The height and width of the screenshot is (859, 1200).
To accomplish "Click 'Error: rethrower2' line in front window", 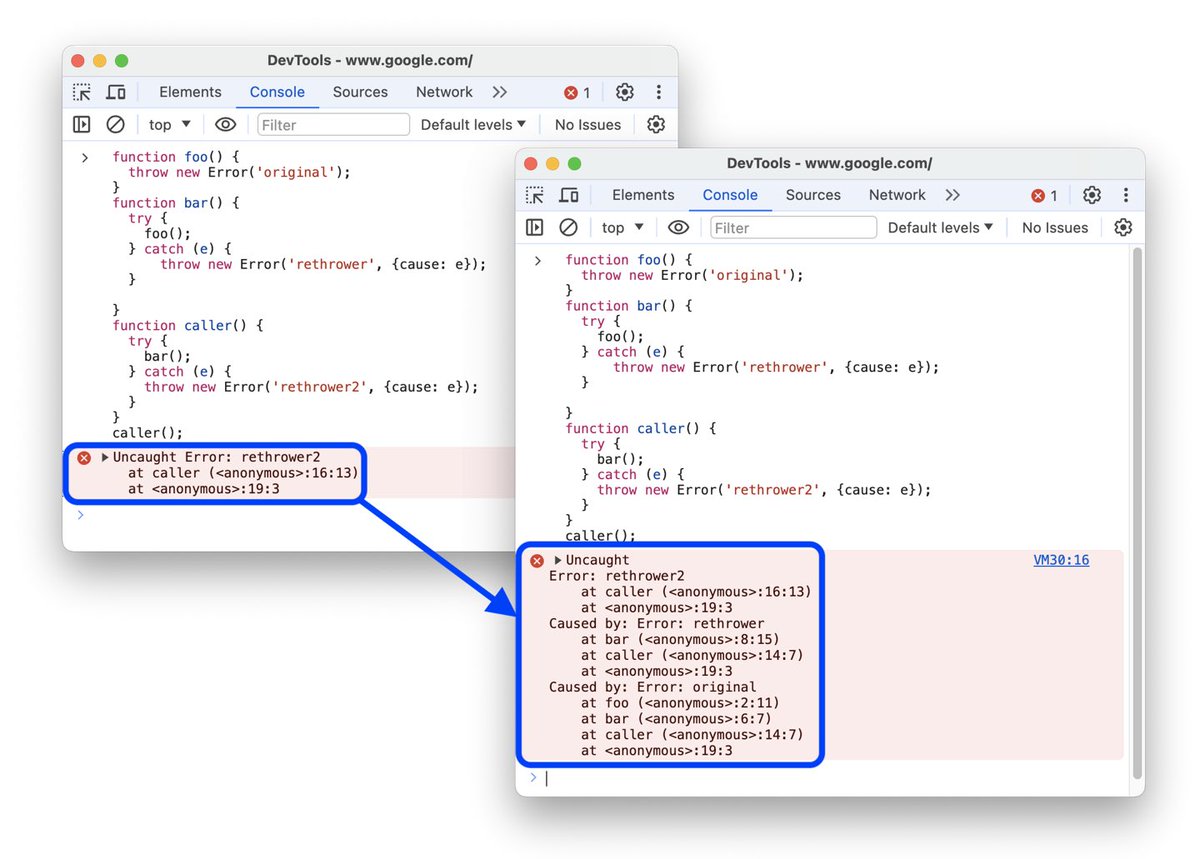I will (x=617, y=577).
